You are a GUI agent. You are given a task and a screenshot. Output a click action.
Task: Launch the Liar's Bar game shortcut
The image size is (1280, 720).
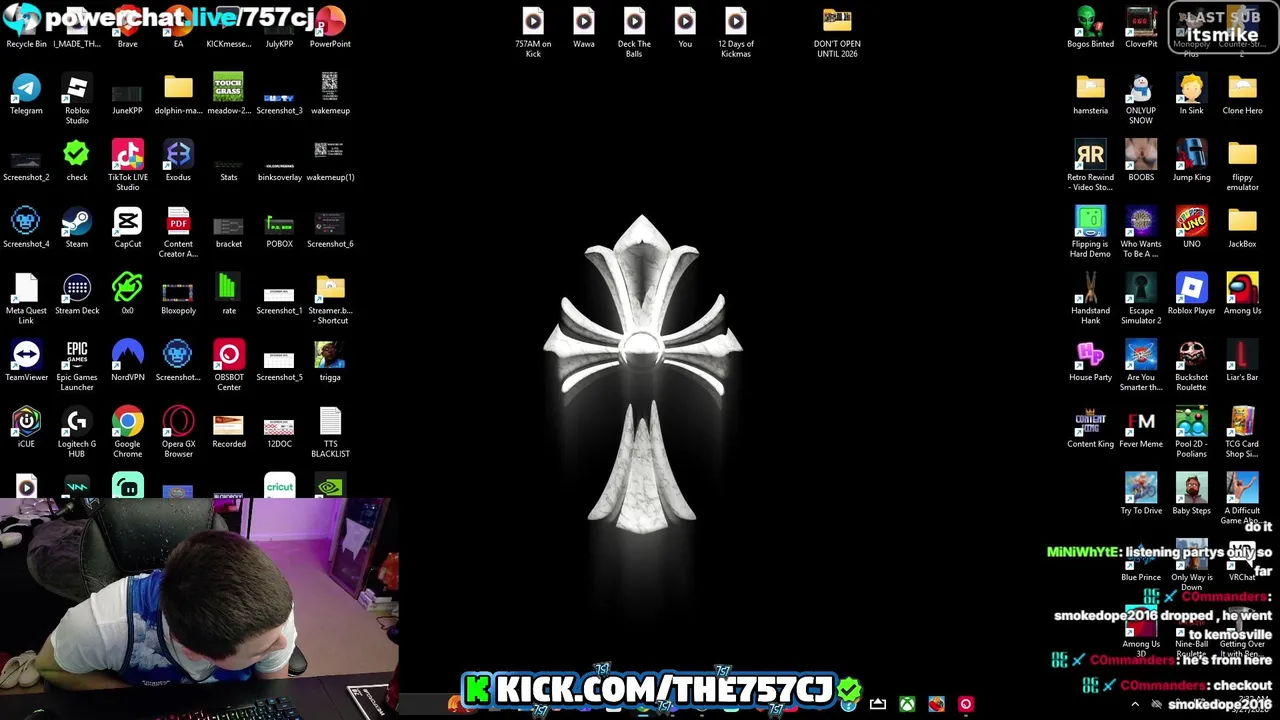[x=1242, y=361]
